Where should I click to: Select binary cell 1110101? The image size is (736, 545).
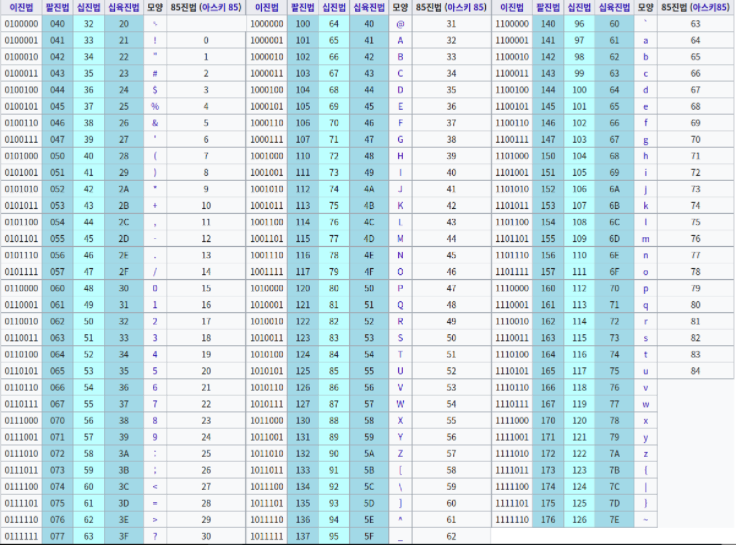click(x=512, y=371)
